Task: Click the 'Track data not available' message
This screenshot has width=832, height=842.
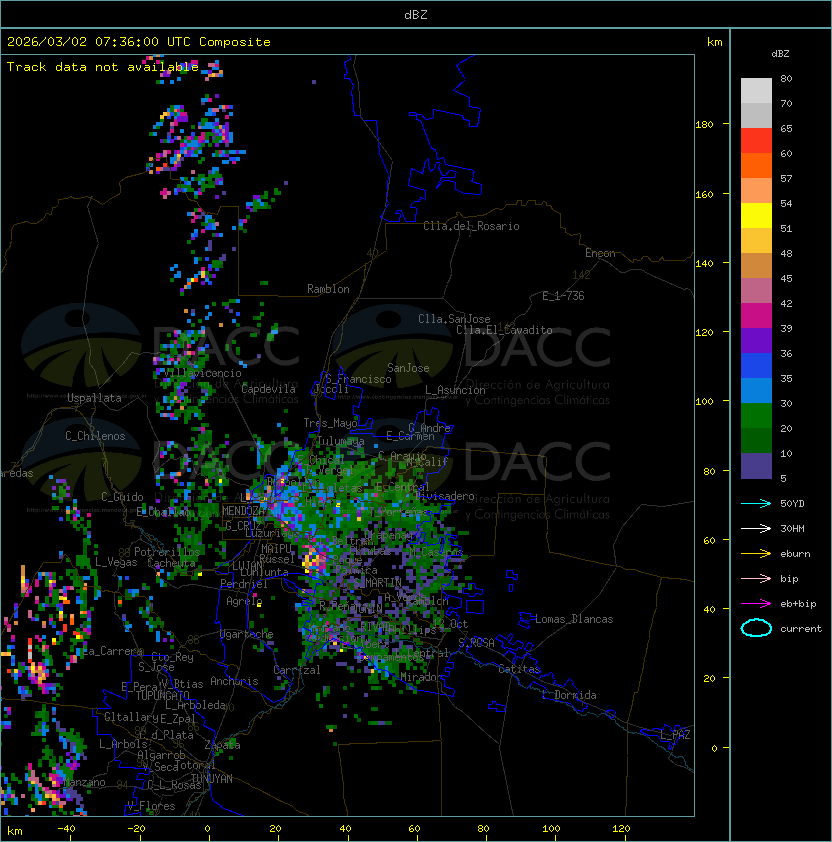Action: pos(103,67)
